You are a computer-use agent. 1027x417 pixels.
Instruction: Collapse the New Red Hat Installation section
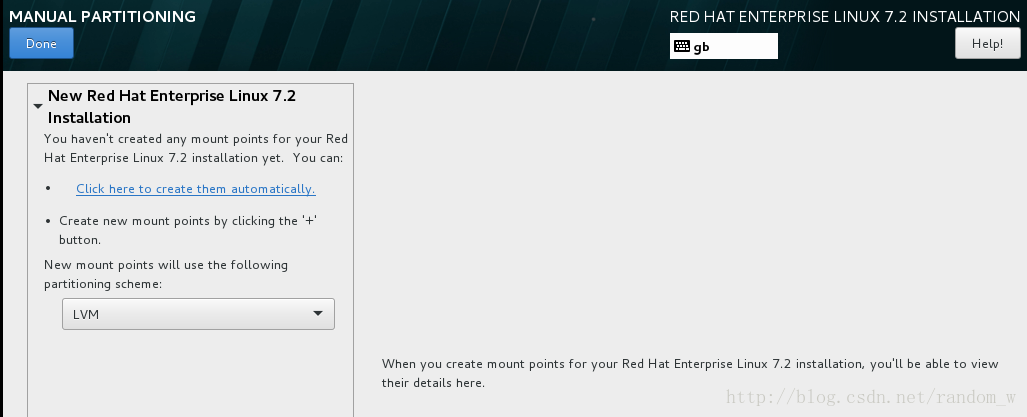[37, 107]
